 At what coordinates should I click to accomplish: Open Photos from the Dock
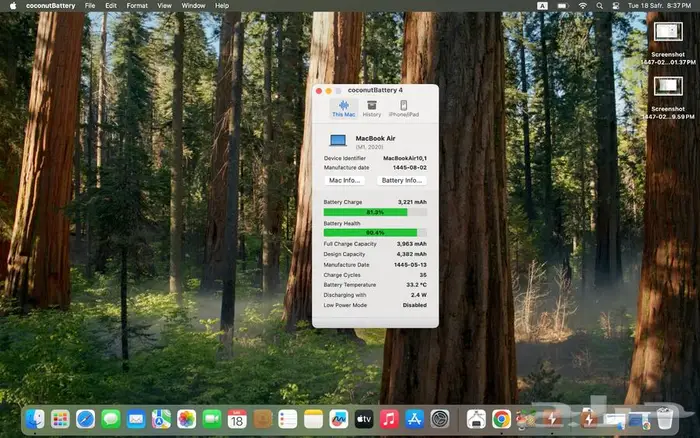point(187,419)
